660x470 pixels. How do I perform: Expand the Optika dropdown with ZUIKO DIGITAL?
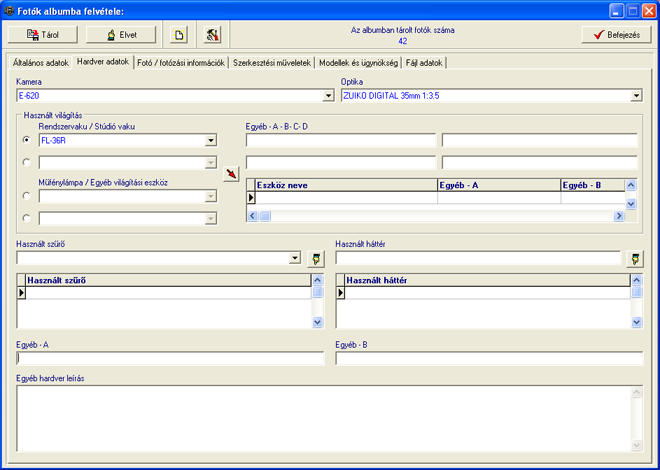click(x=636, y=96)
